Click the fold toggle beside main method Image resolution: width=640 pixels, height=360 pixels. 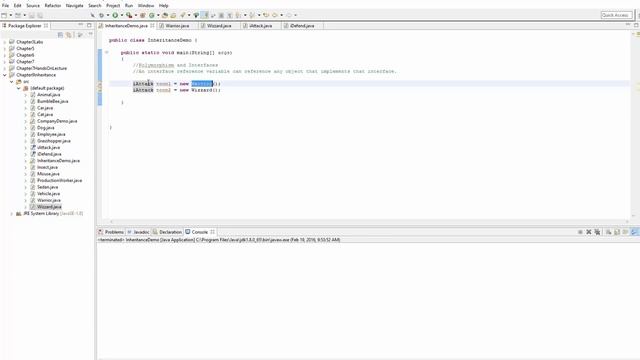click(x=107, y=52)
